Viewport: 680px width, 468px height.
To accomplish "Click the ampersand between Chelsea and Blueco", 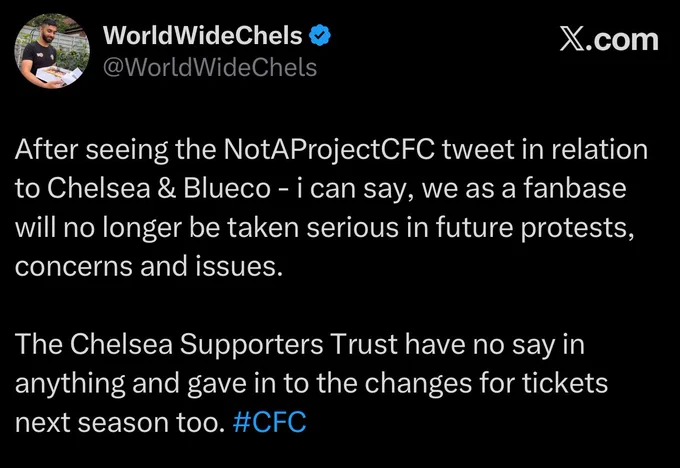I will click(167, 189).
